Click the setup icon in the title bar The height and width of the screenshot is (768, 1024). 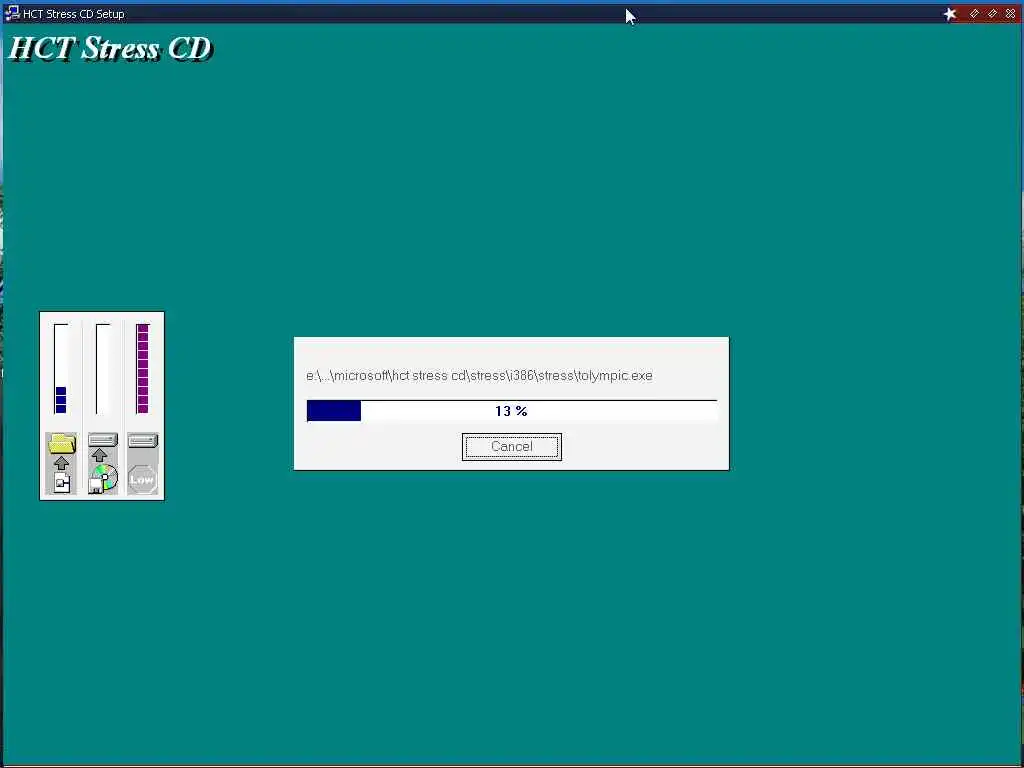pos(12,13)
